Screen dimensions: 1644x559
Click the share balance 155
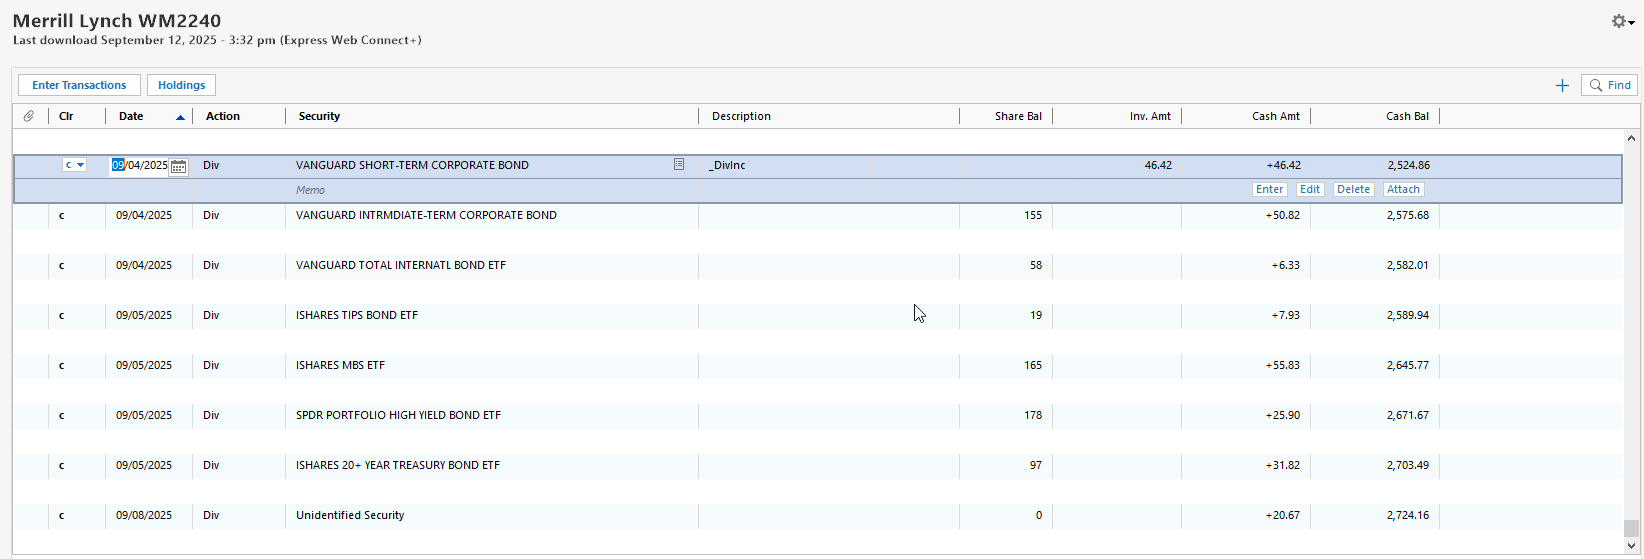pos(1033,215)
